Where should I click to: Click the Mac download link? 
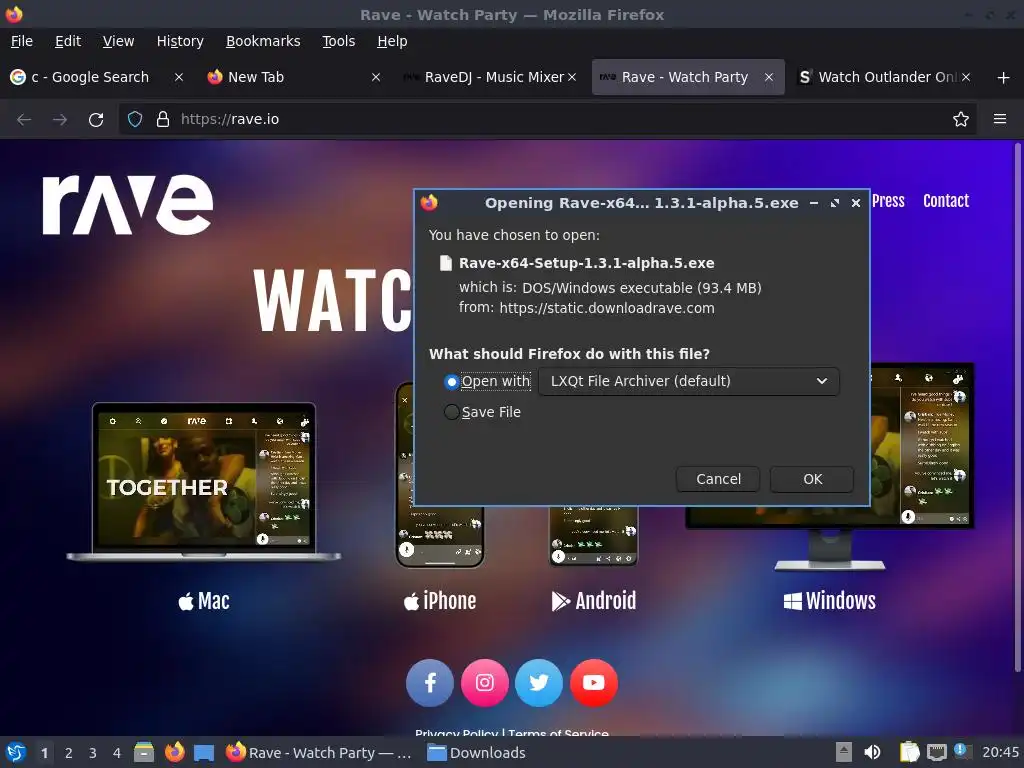(204, 601)
